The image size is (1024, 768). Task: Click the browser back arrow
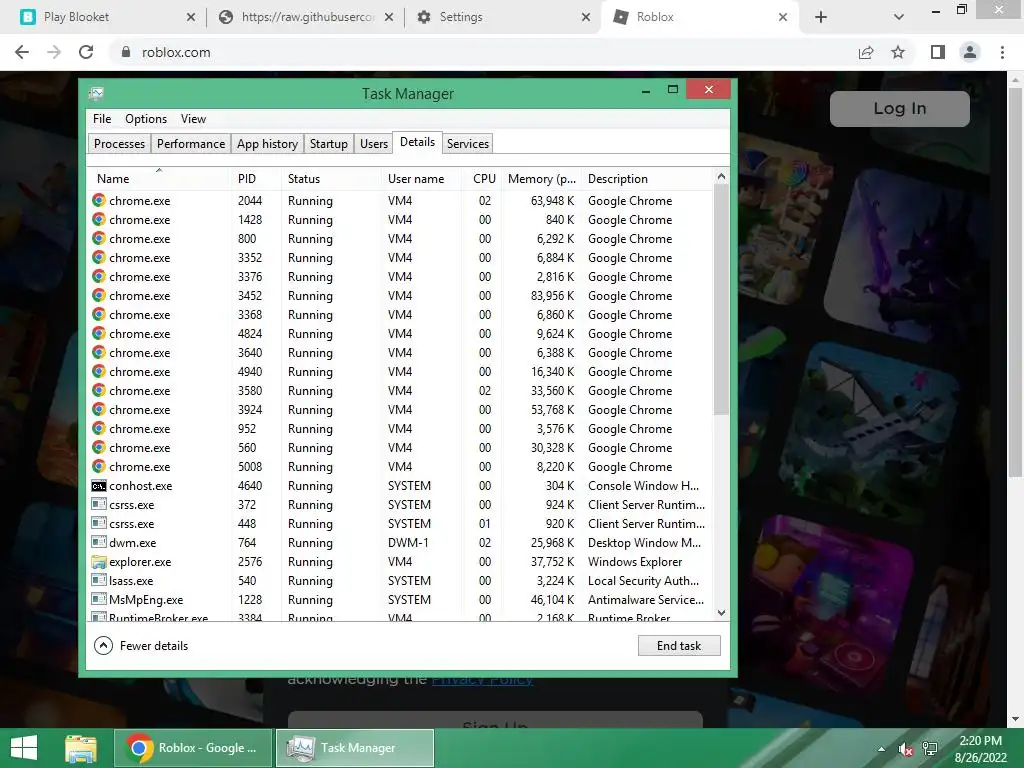[22, 52]
